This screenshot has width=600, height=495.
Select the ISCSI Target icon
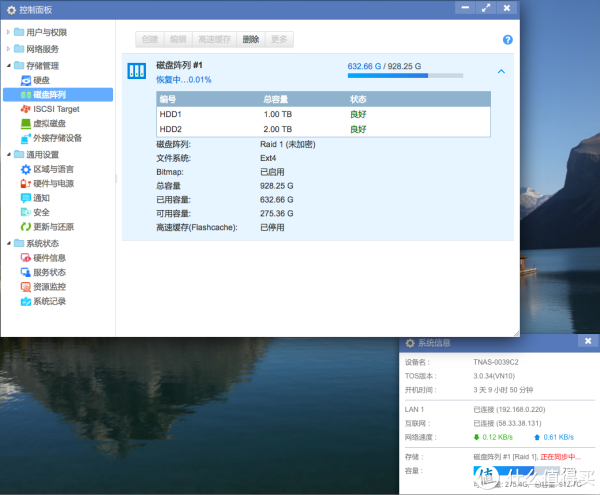[26, 108]
